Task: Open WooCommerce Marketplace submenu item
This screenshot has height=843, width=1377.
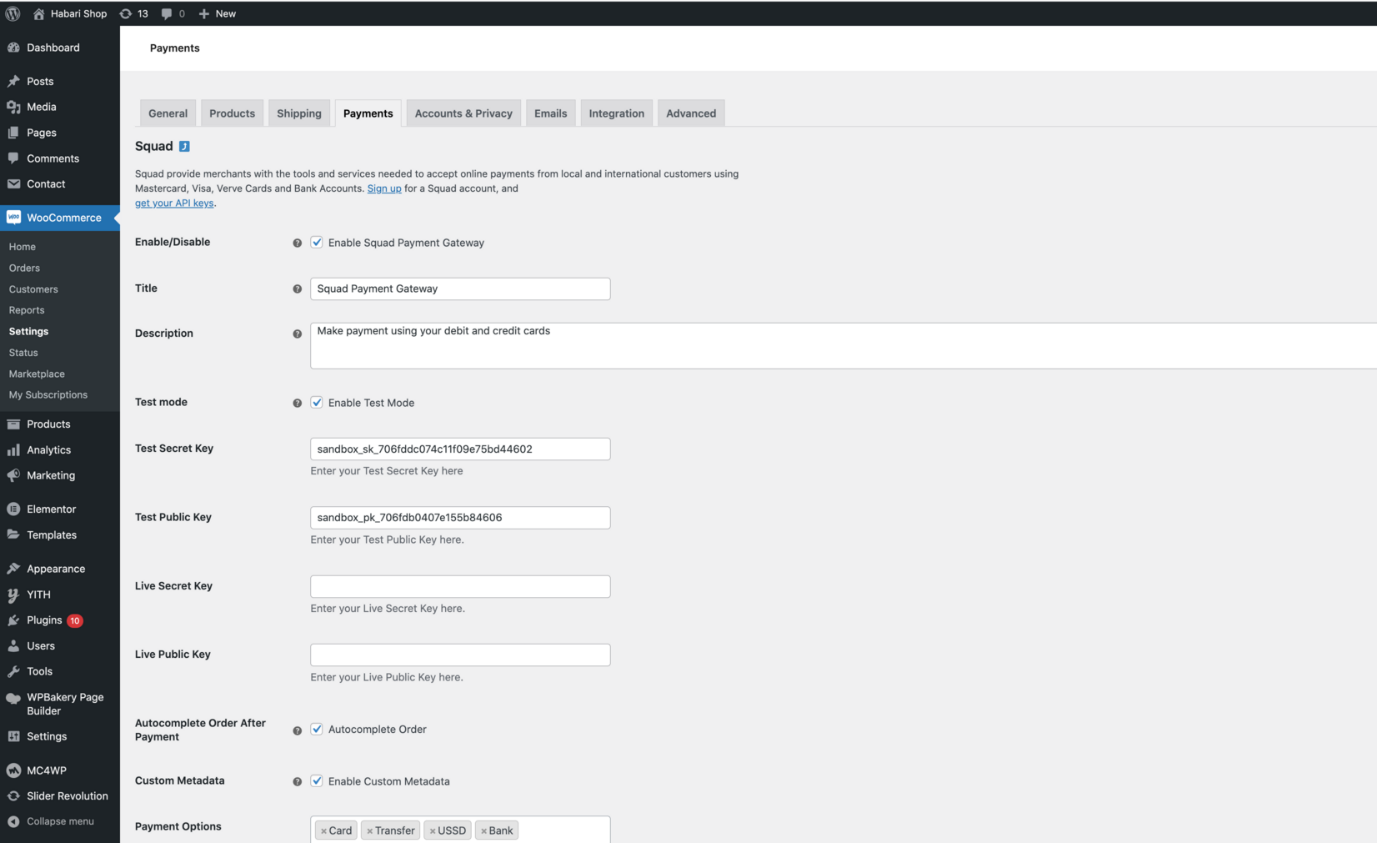Action: coord(36,374)
